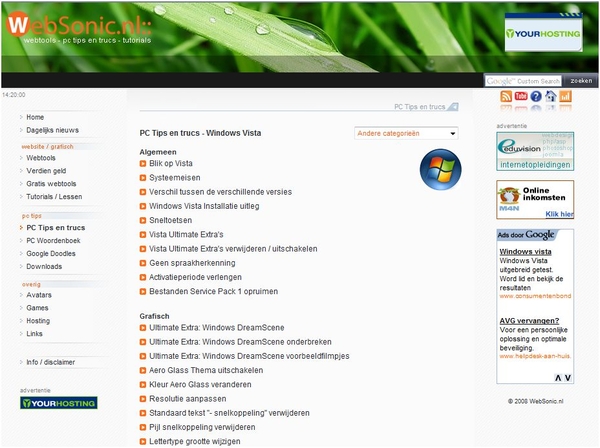The height and width of the screenshot is (448, 600).
Task: Open Hosting menu item
Action: point(38,321)
